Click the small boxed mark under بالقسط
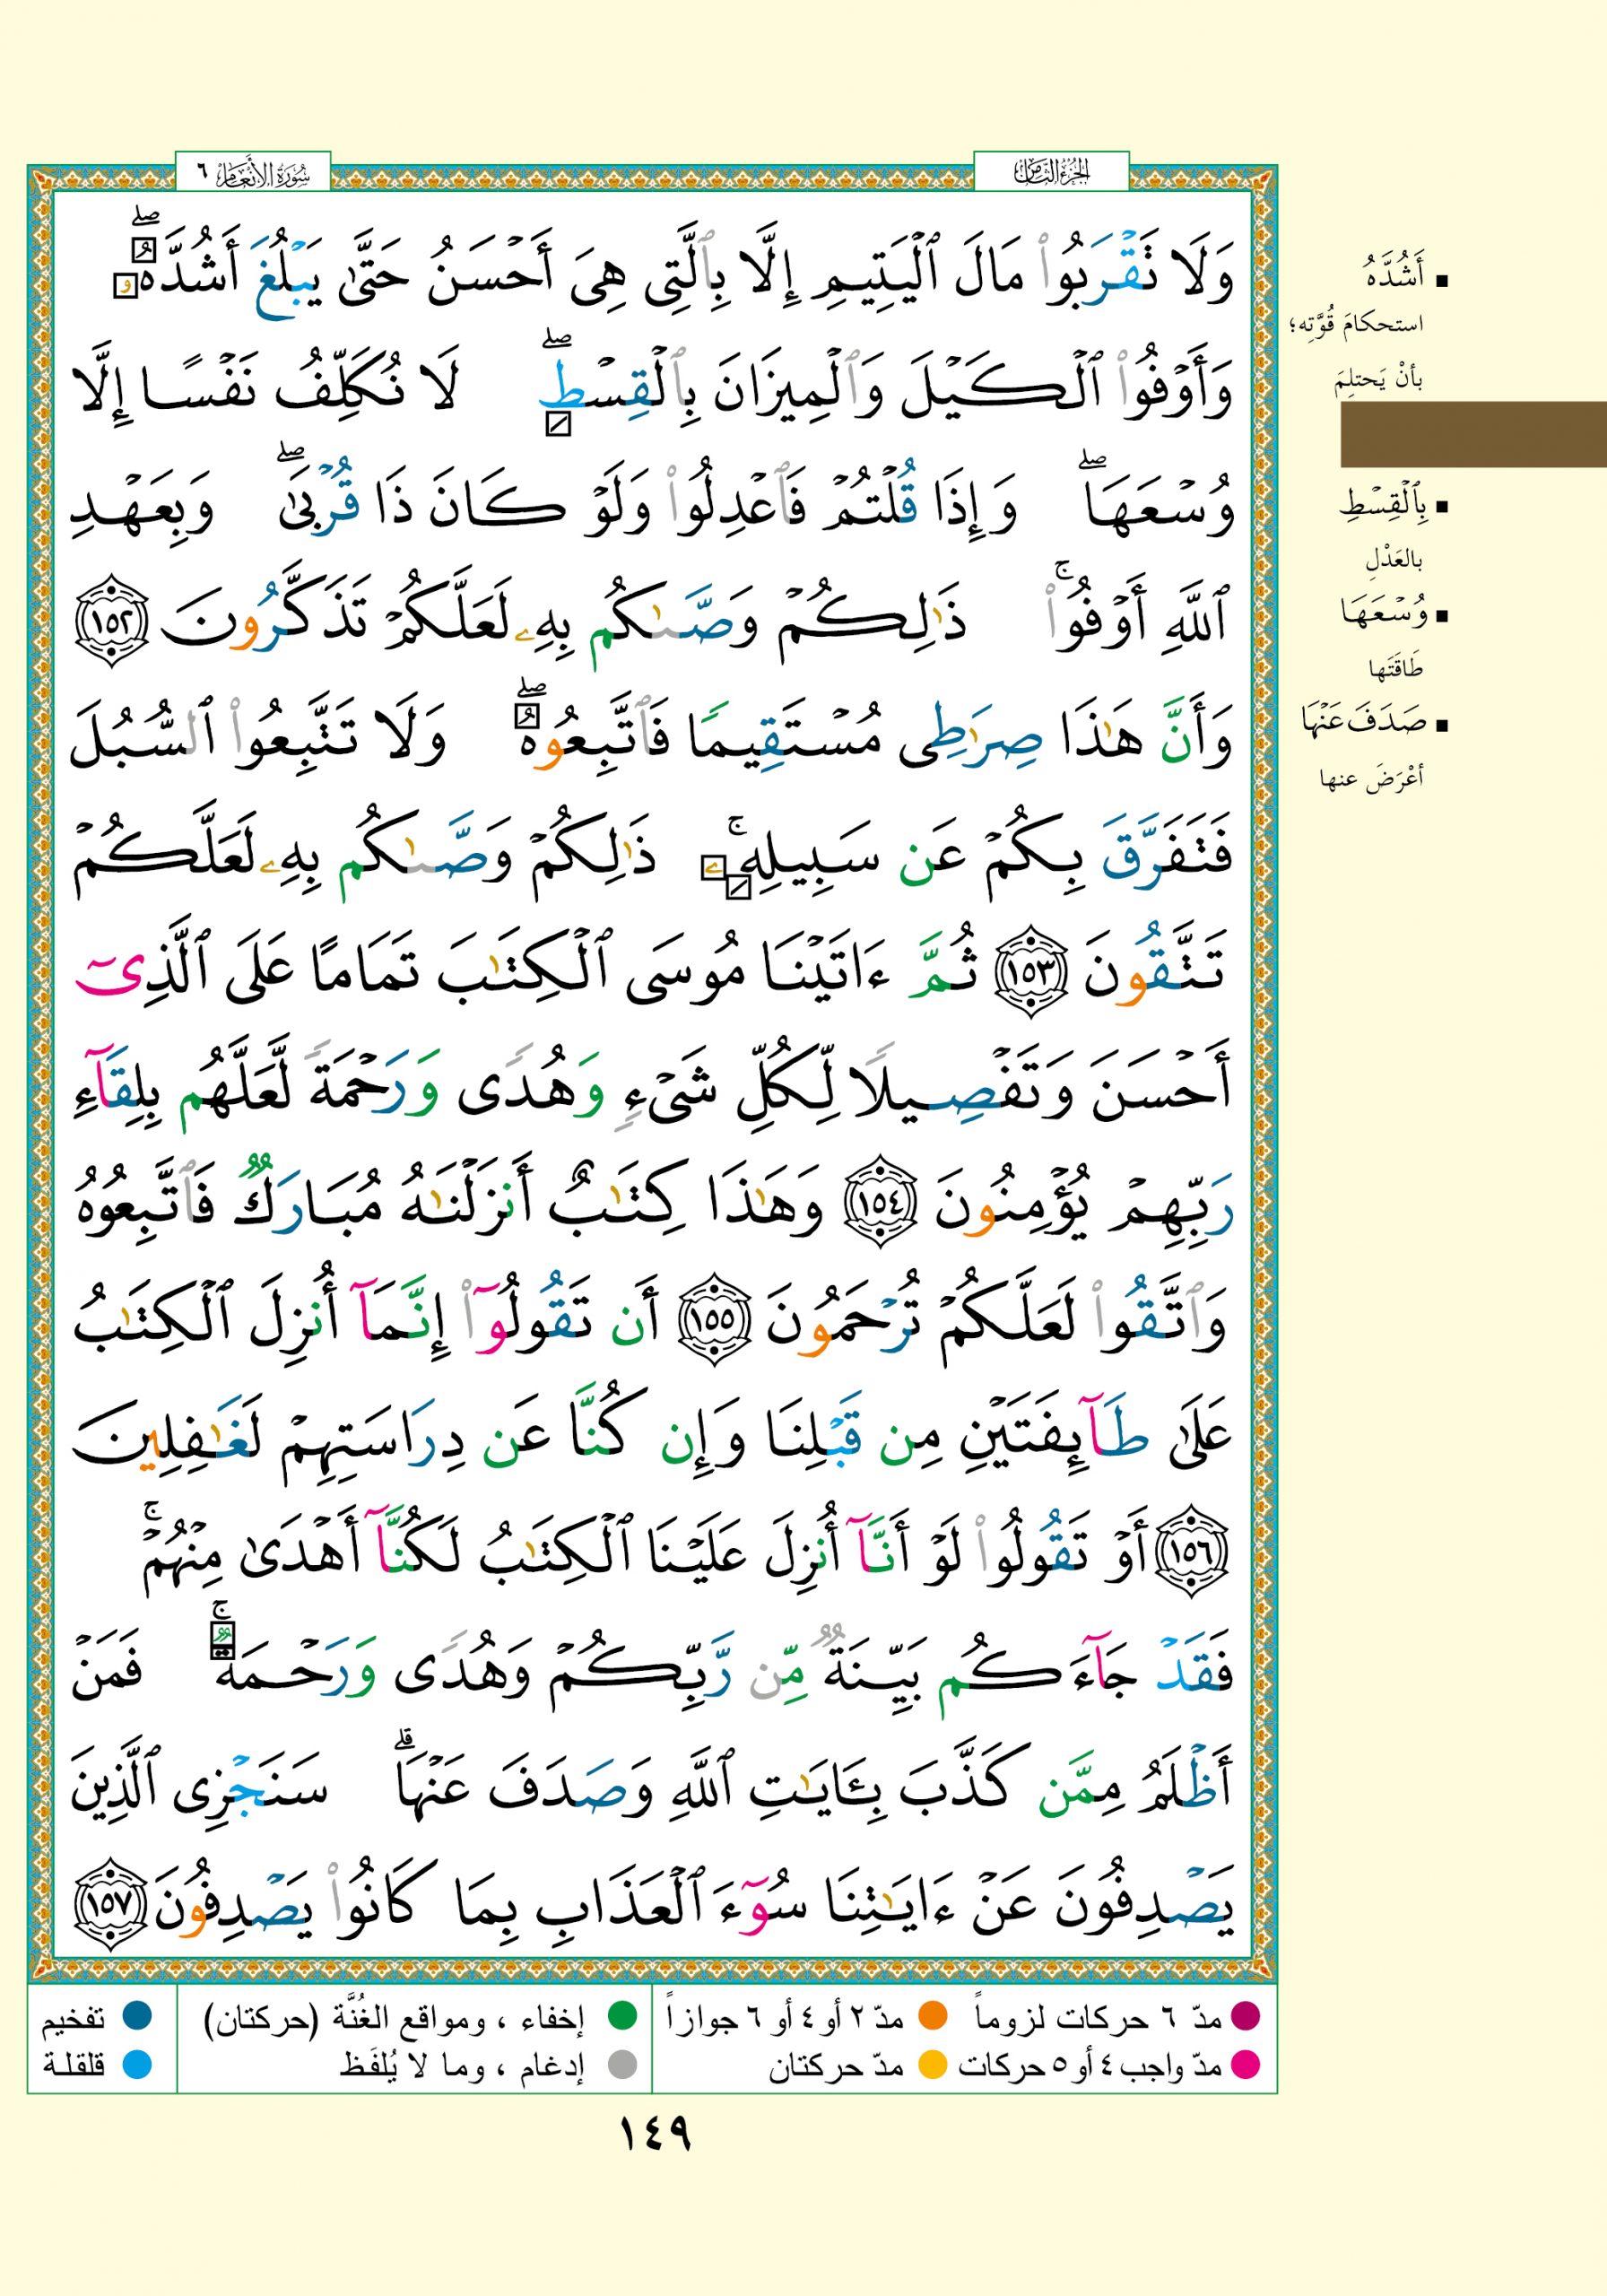1607x2296 pixels. tap(557, 425)
